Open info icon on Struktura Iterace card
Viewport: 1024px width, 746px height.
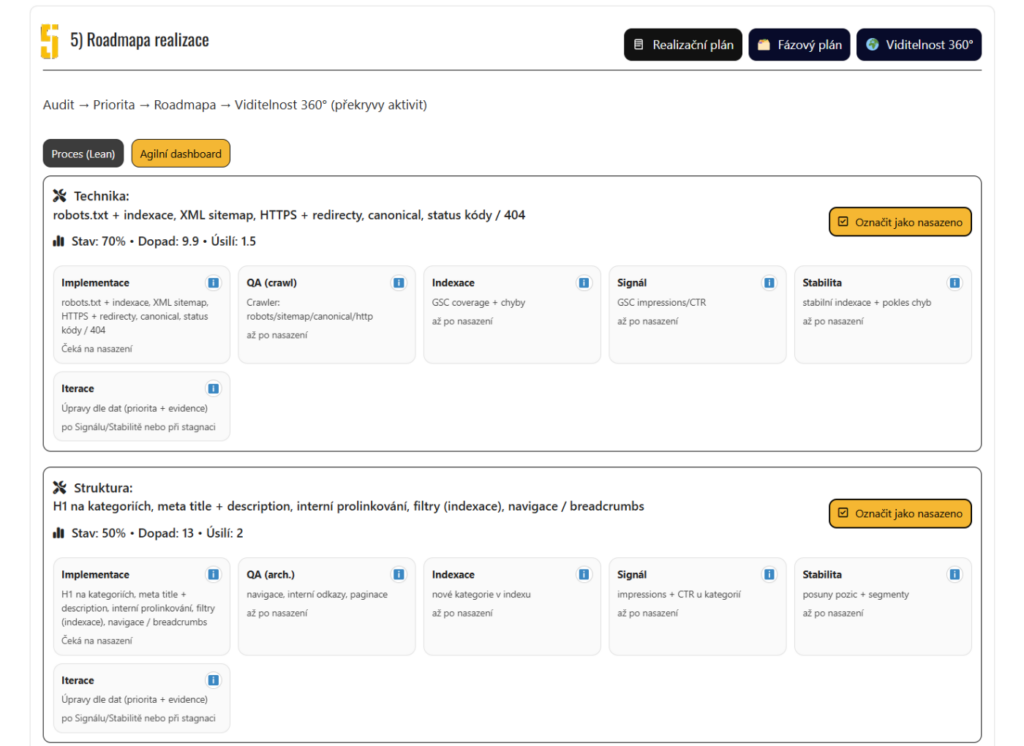tap(213, 680)
